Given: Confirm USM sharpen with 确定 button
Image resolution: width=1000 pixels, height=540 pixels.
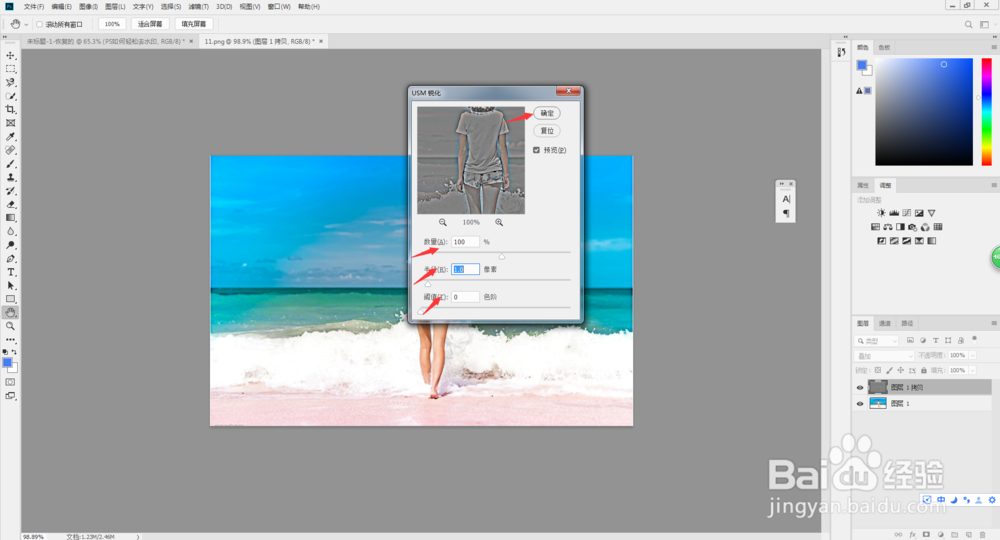Looking at the screenshot, I should click(x=547, y=113).
